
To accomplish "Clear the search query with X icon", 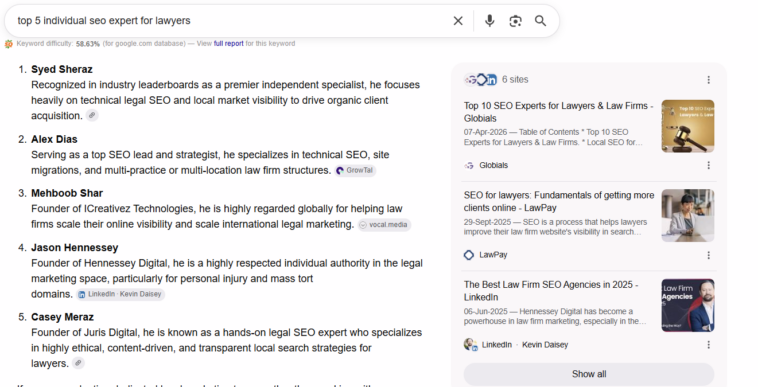I will [458, 21].
